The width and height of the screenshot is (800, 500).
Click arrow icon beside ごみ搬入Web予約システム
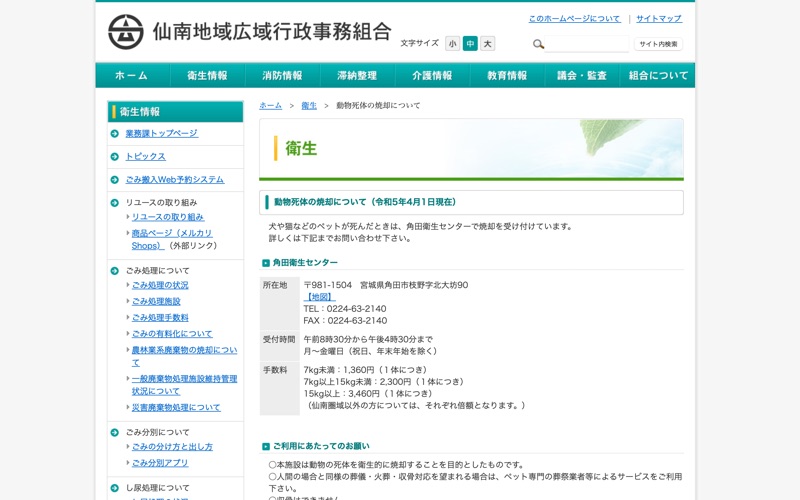[115, 180]
